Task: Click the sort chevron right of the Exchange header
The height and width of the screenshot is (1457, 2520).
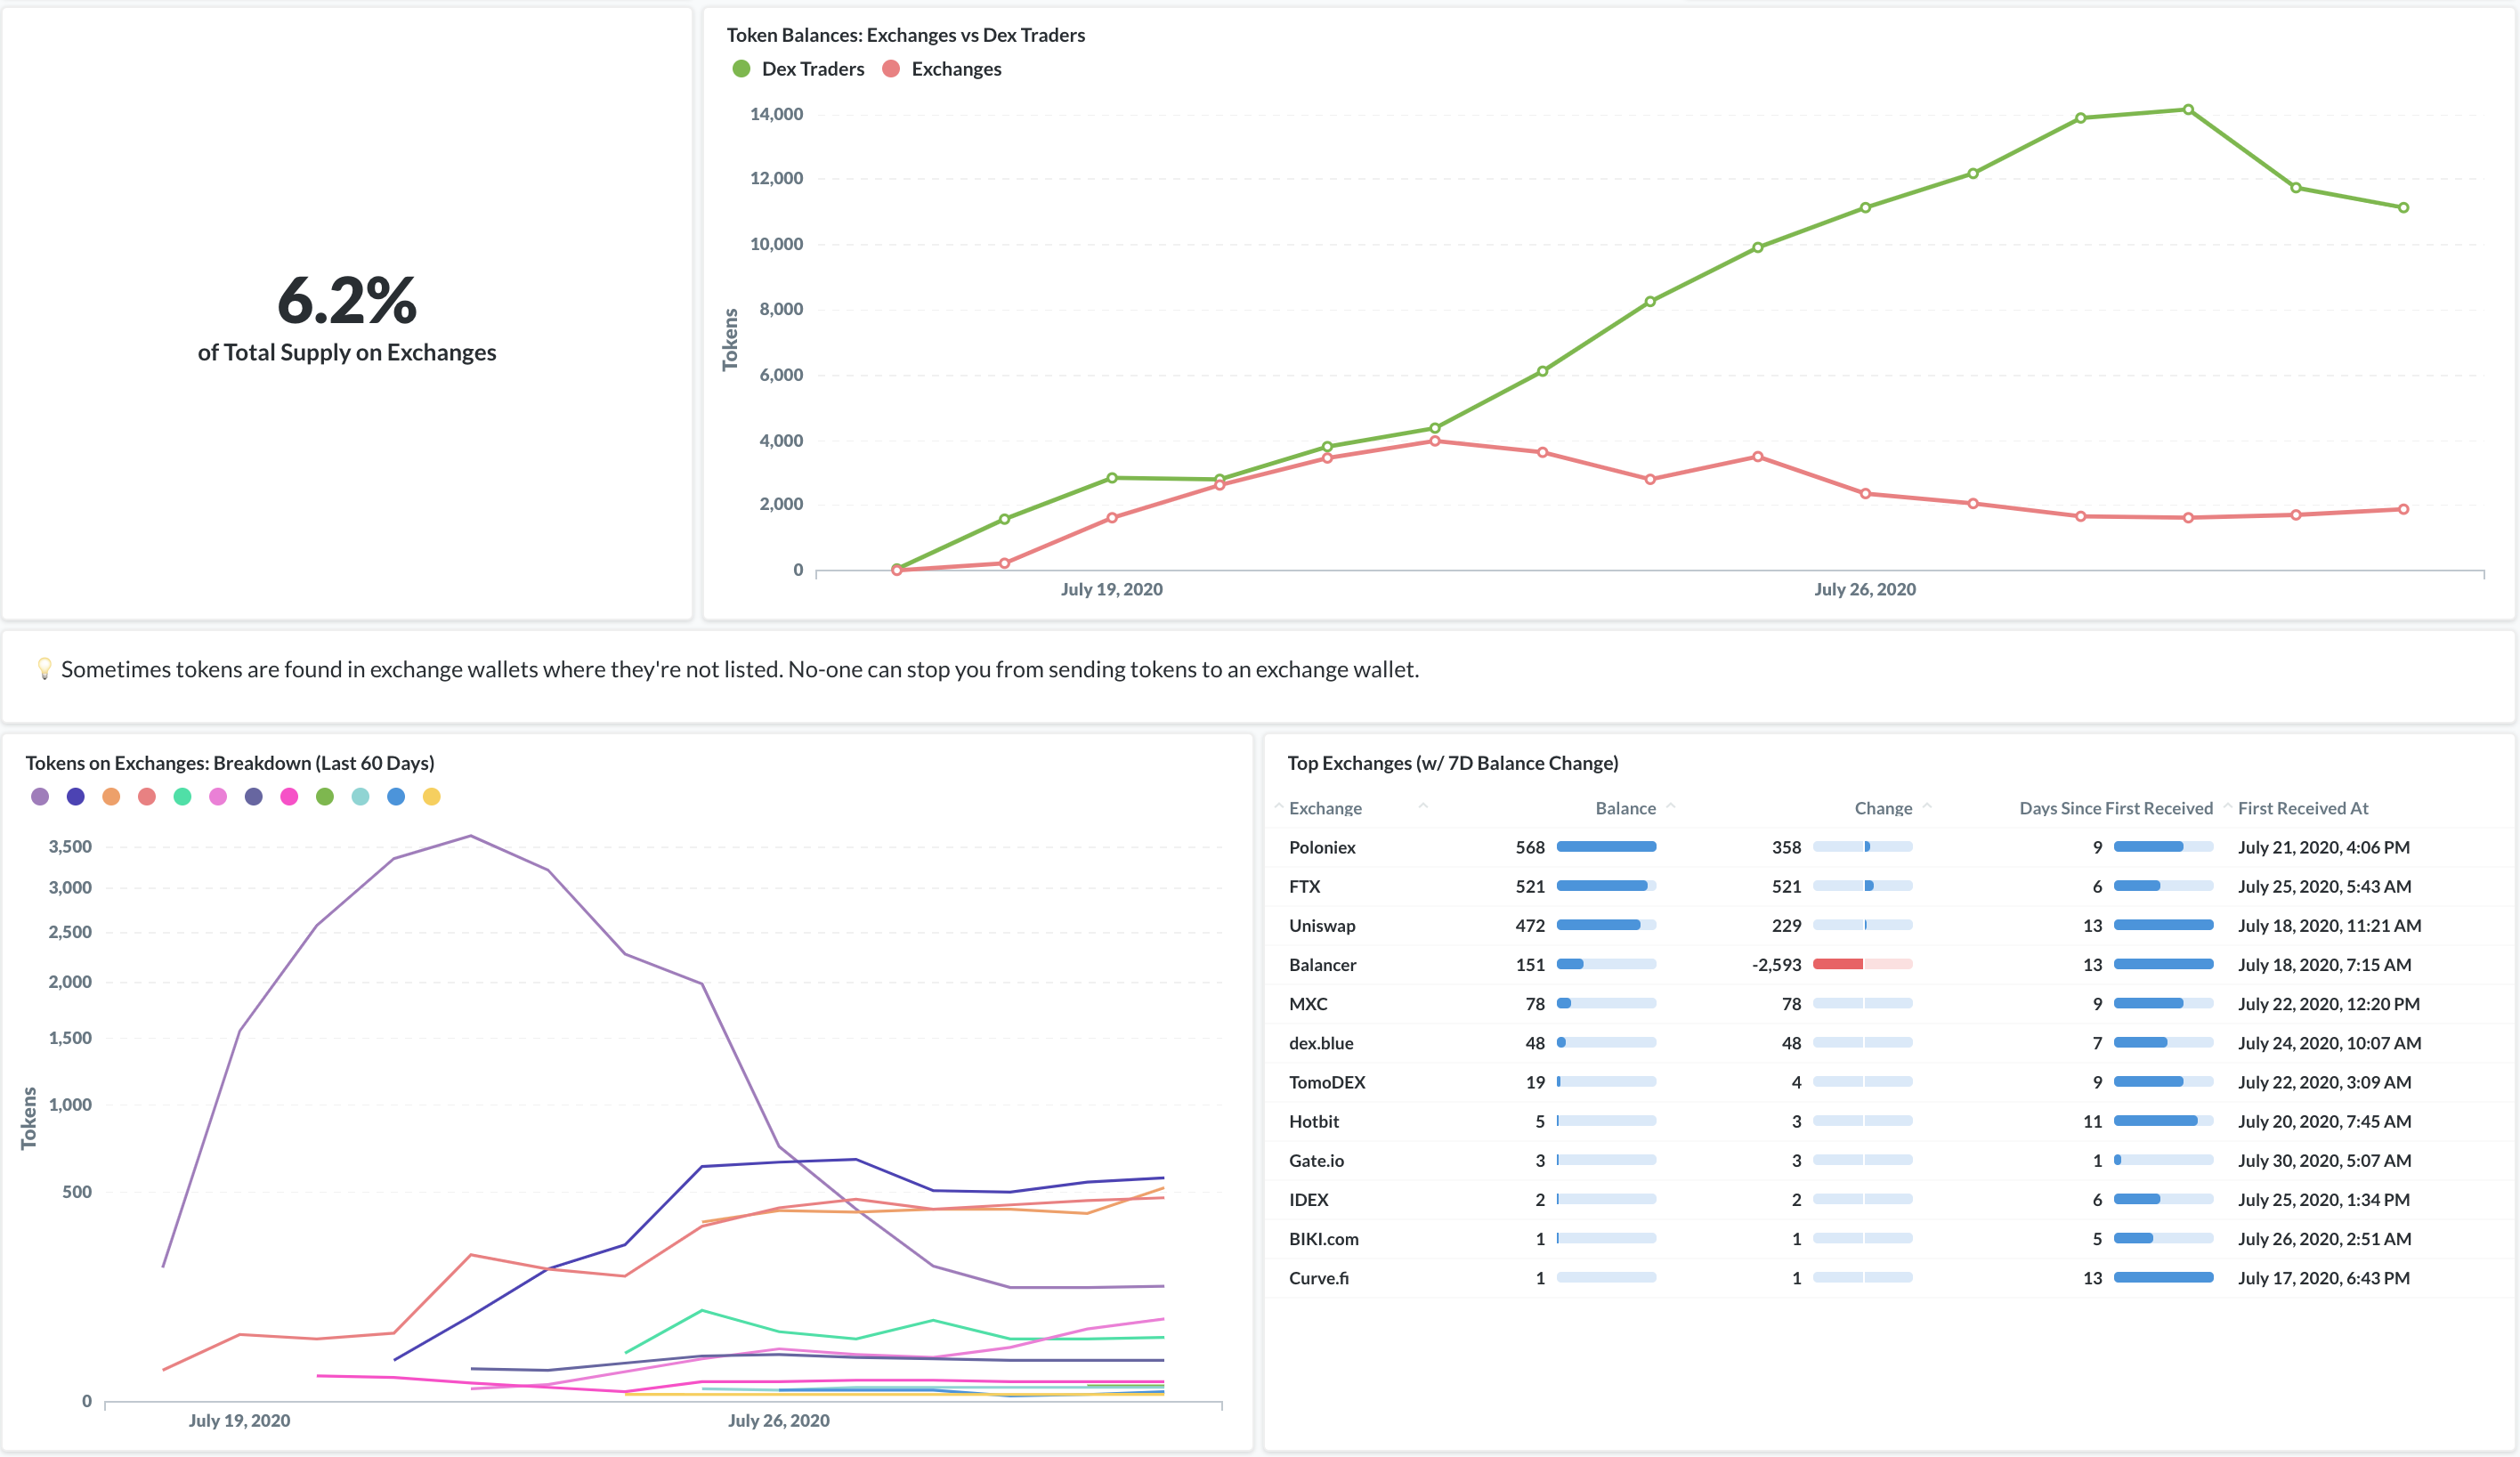Action: click(x=1423, y=806)
